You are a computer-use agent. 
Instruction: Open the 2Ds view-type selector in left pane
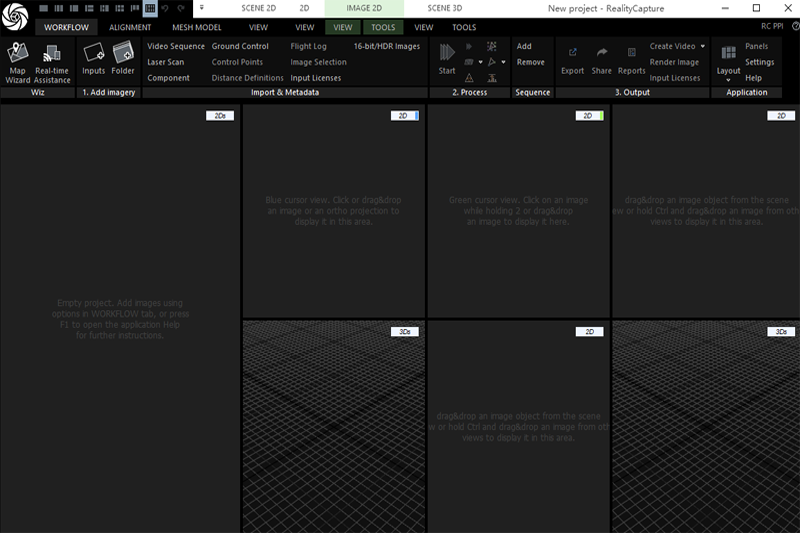[x=220, y=116]
